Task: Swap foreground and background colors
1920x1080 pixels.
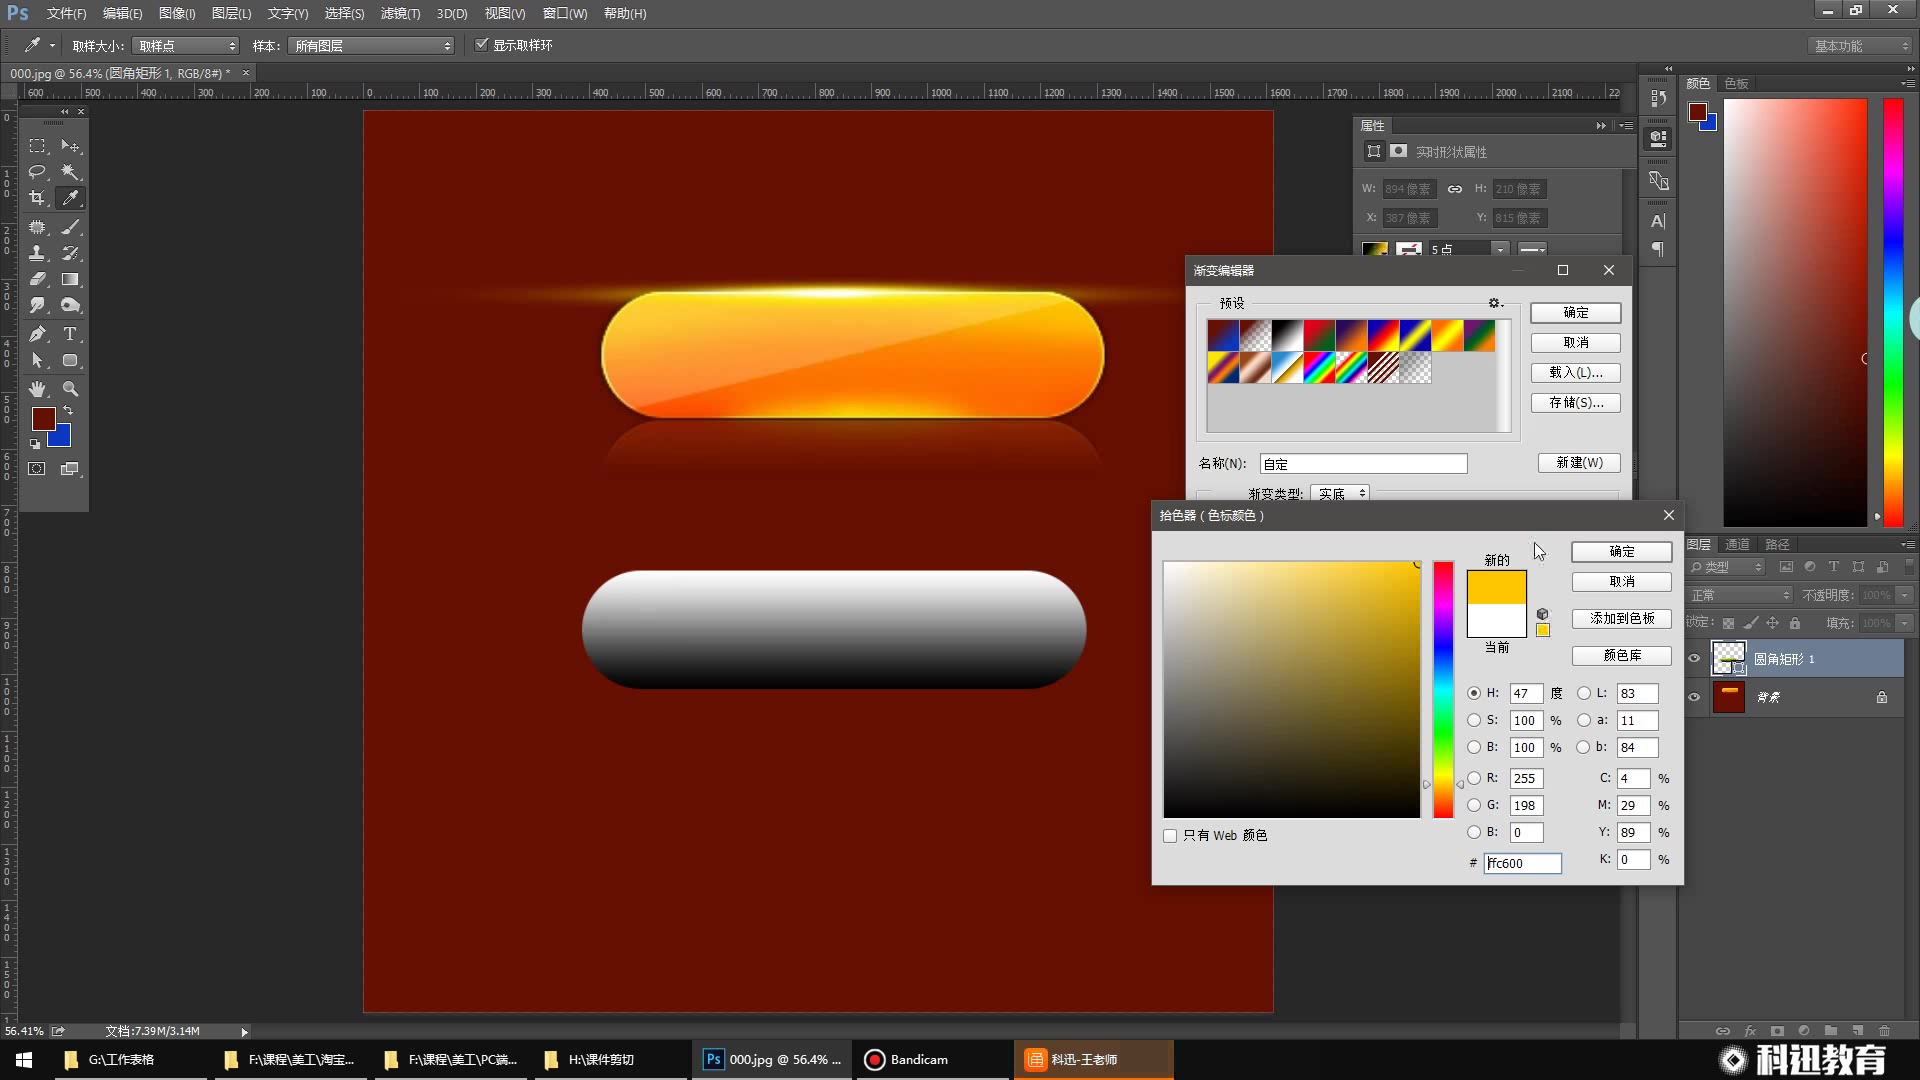Action: 68,411
